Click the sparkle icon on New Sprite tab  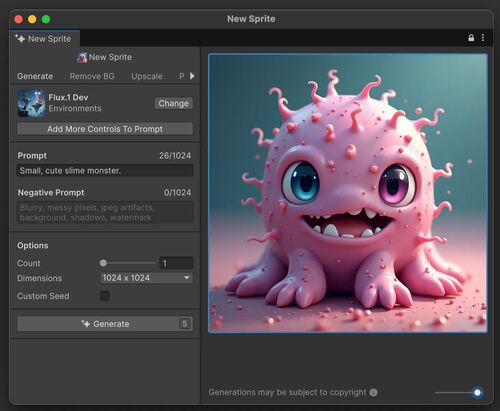(x=20, y=38)
